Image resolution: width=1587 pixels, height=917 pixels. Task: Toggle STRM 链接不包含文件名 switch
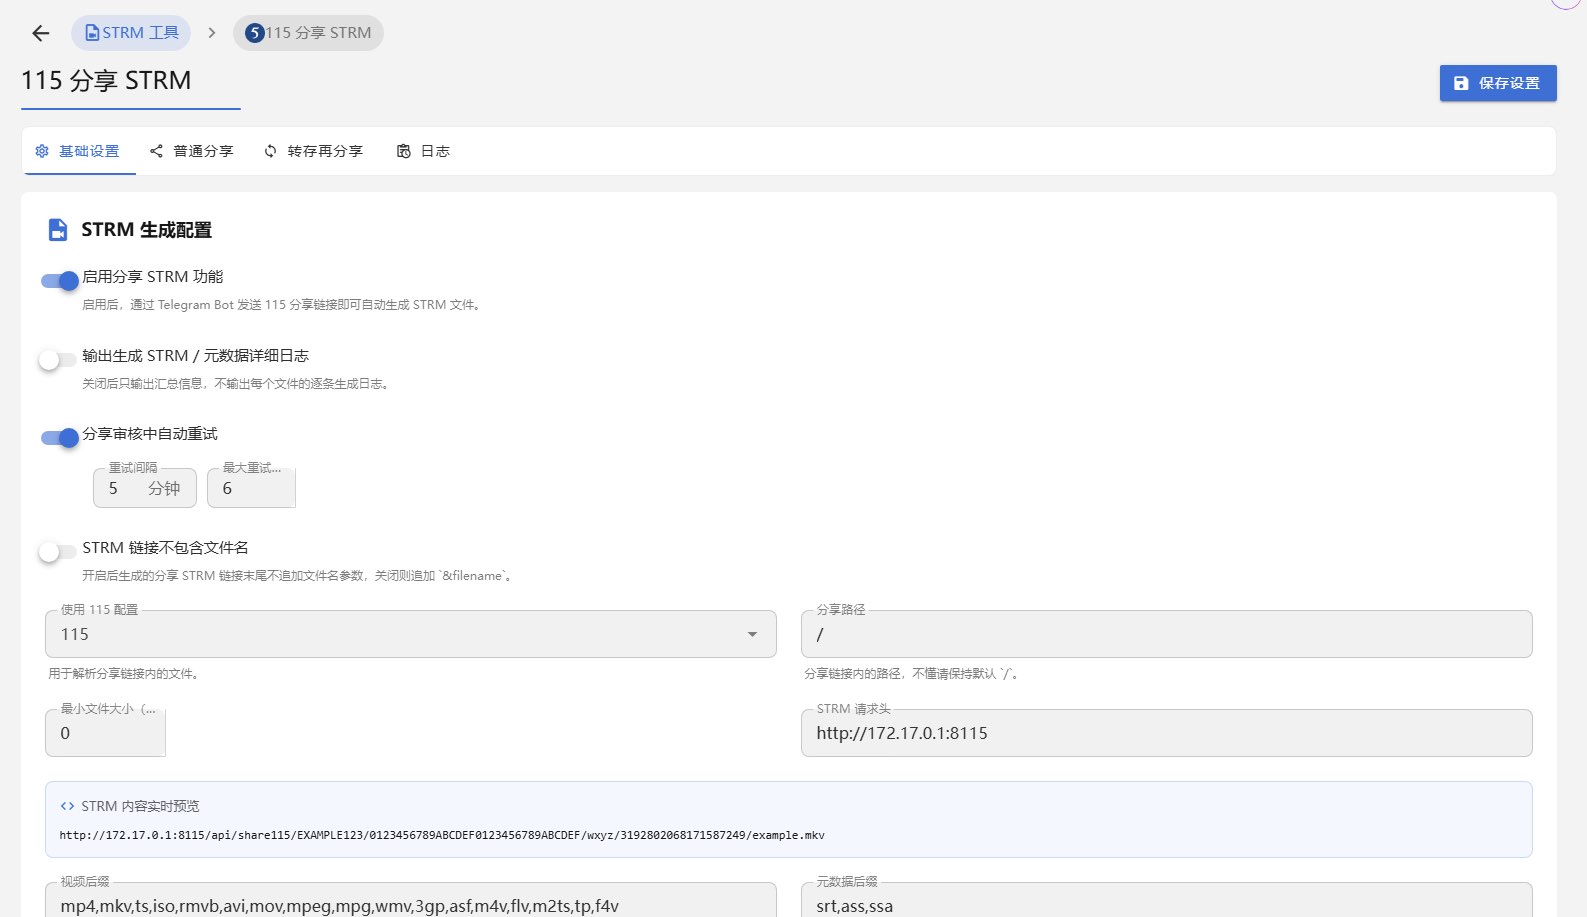pyautogui.click(x=58, y=552)
